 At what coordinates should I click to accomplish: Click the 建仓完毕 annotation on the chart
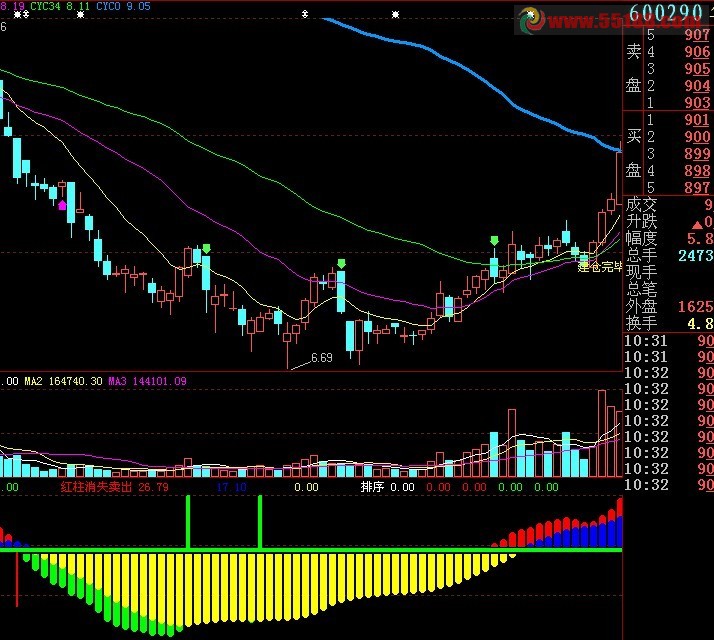(599, 266)
